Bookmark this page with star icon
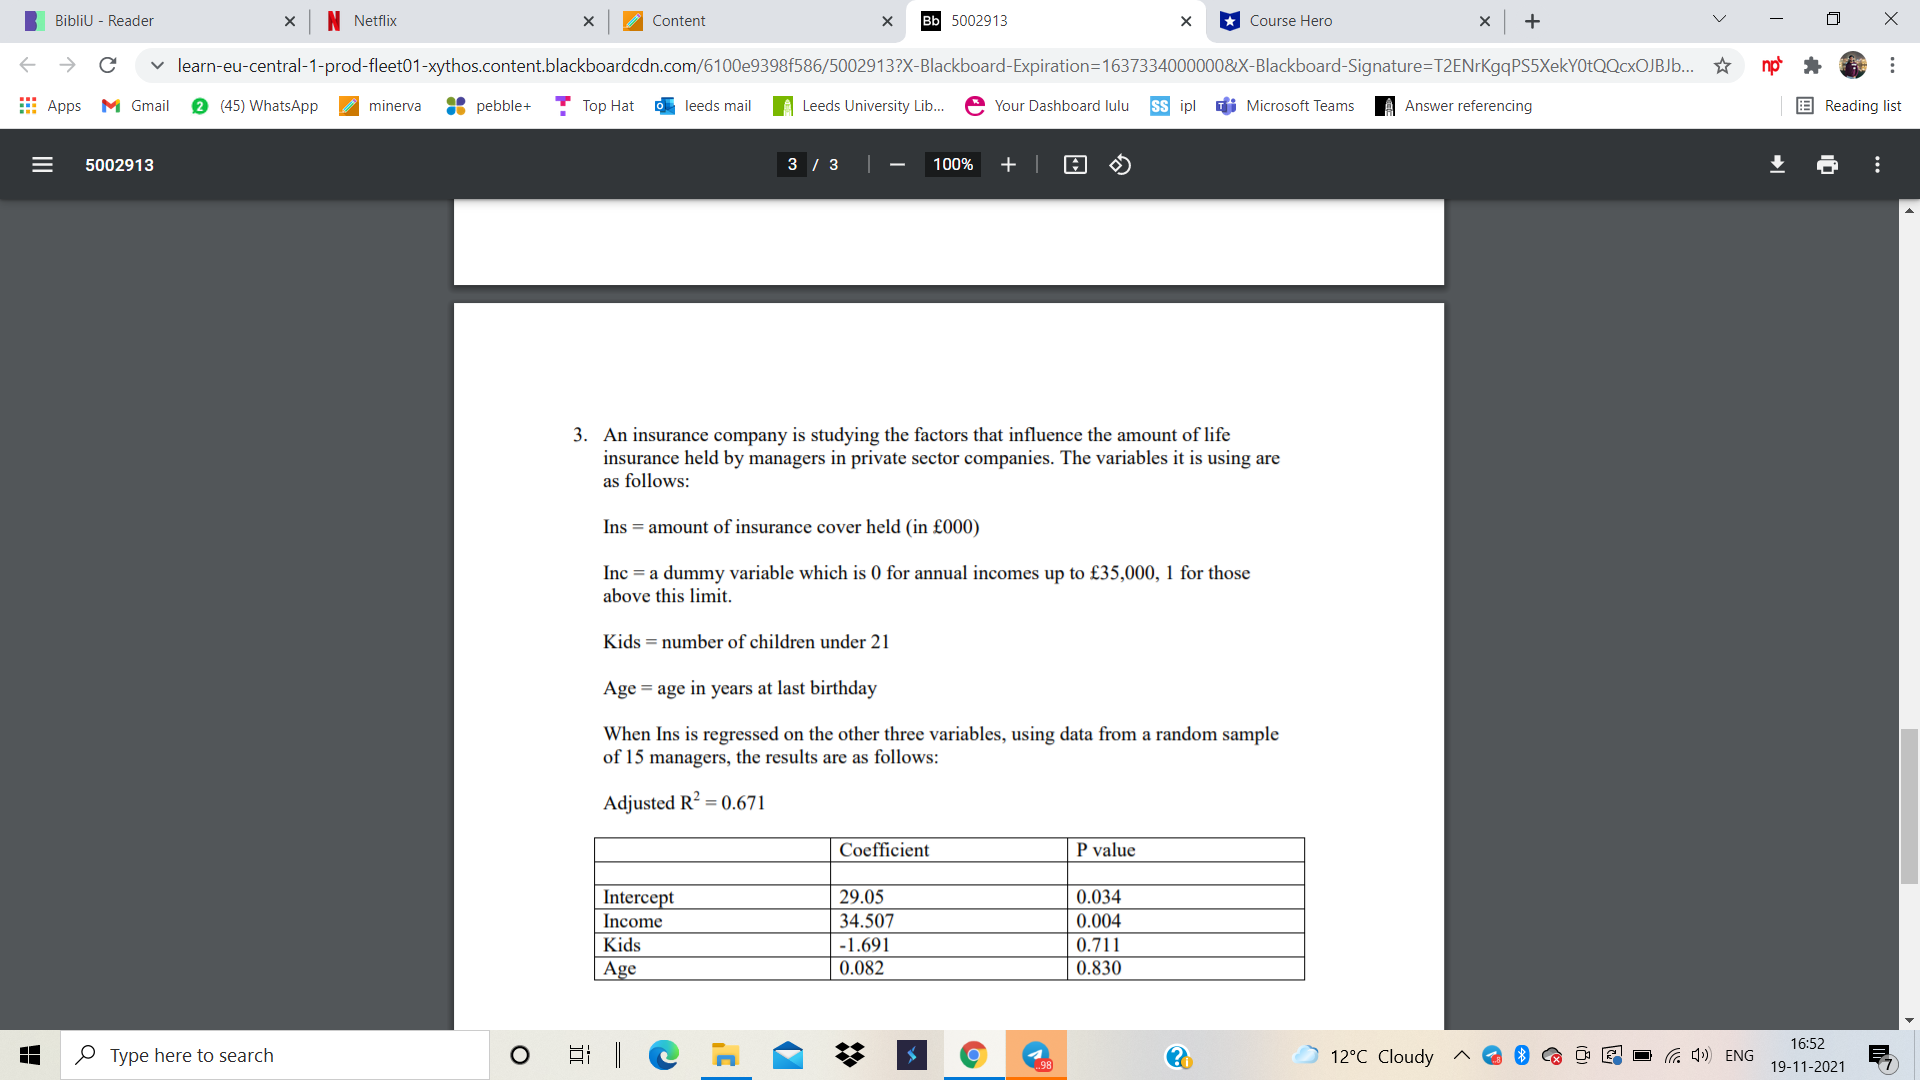1920x1080 pixels. point(1722,66)
